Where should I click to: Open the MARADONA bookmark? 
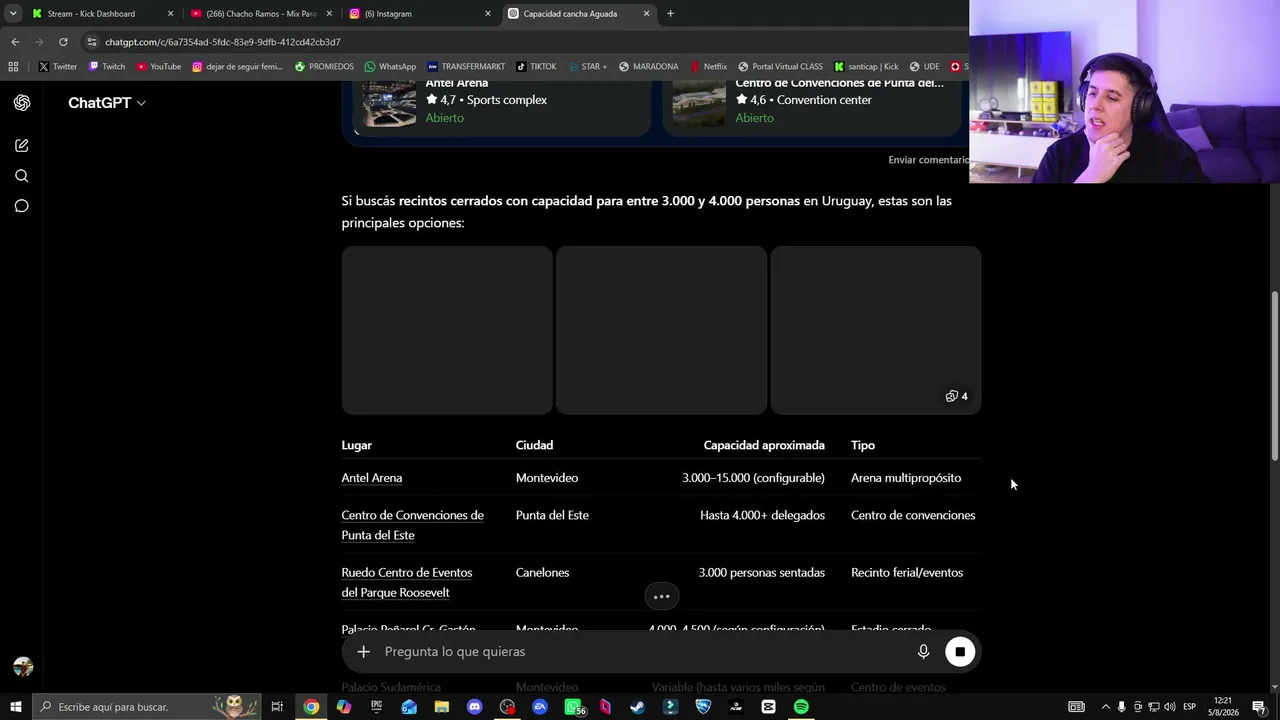click(x=648, y=67)
